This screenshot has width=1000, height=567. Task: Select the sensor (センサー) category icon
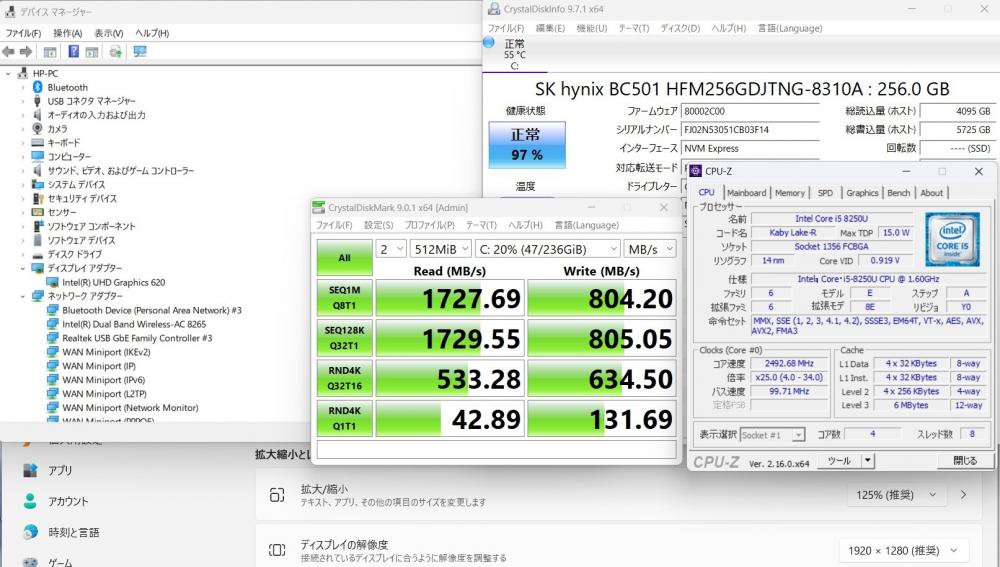tap(38, 212)
